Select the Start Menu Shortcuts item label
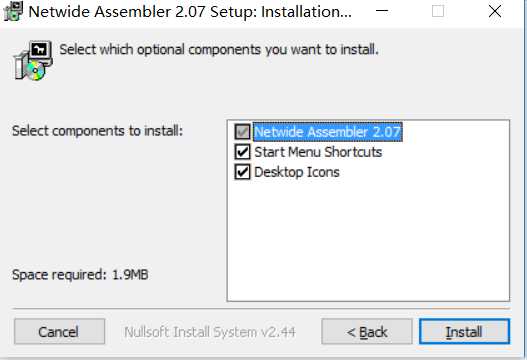This screenshot has height=360, width=527. 318,152
